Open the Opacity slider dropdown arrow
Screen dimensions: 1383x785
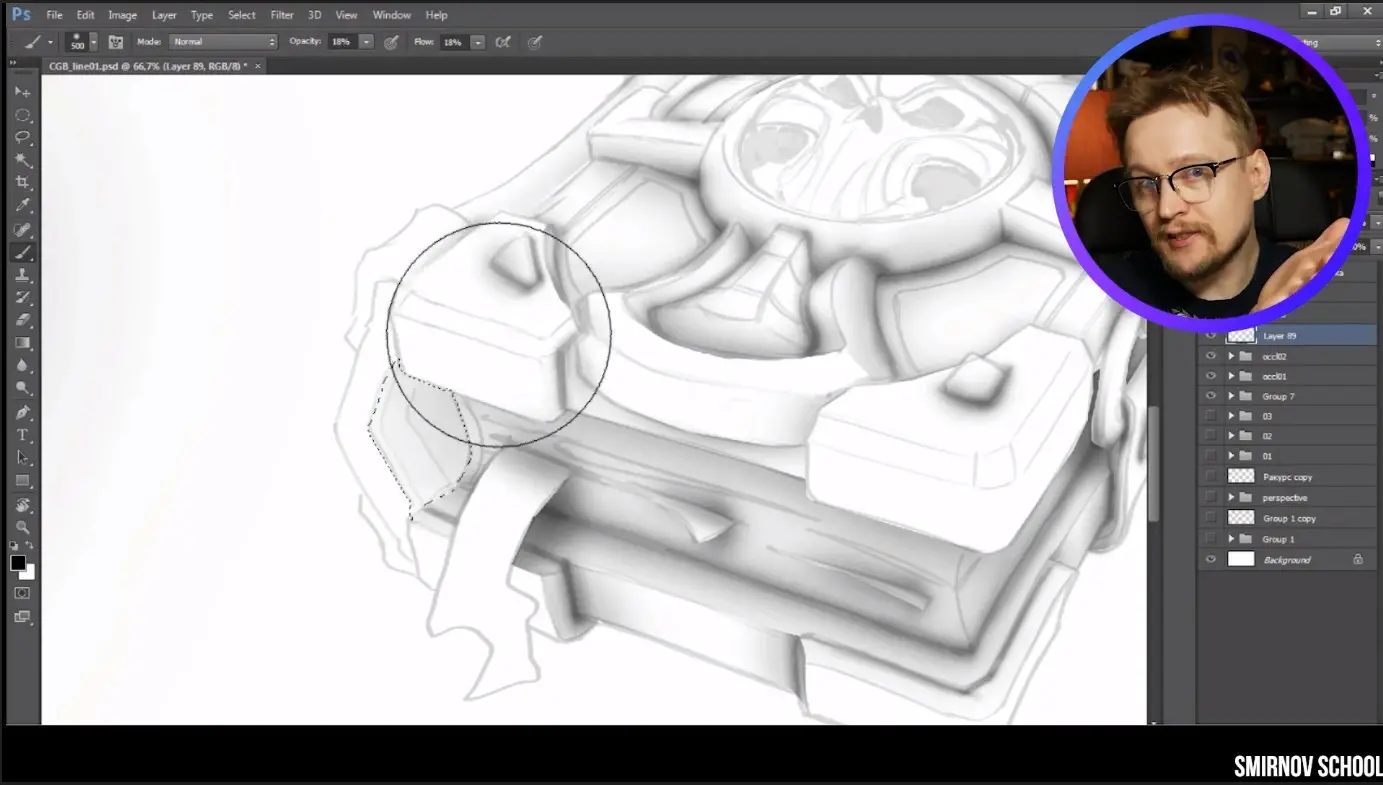click(366, 42)
